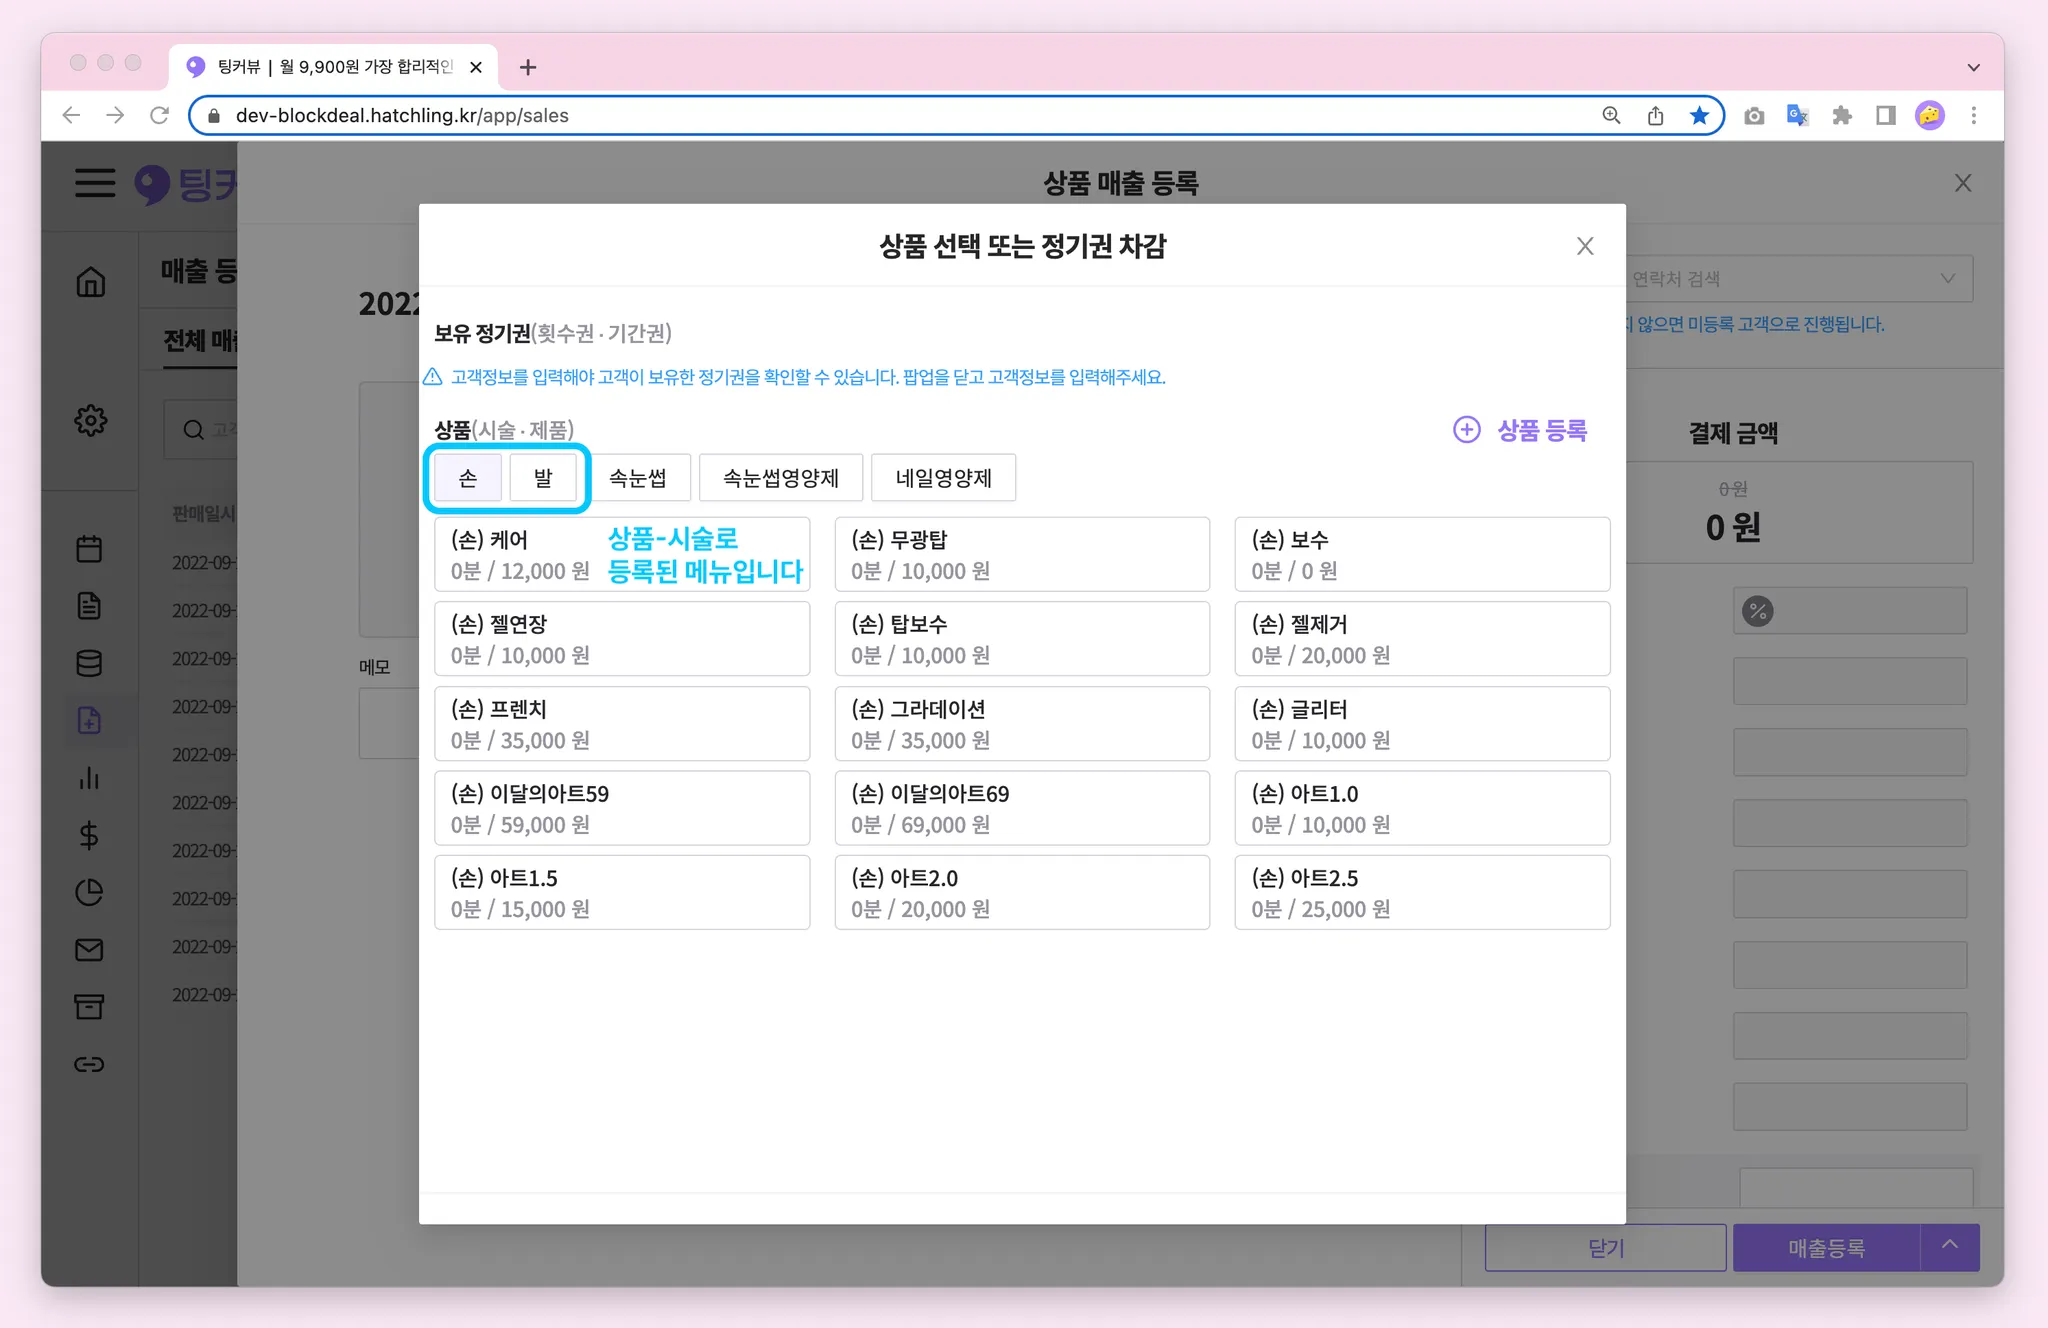Screen dimensions: 2048x1328
Task: Switch to the 속눈썹영양제 category tab
Action: click(x=780, y=478)
